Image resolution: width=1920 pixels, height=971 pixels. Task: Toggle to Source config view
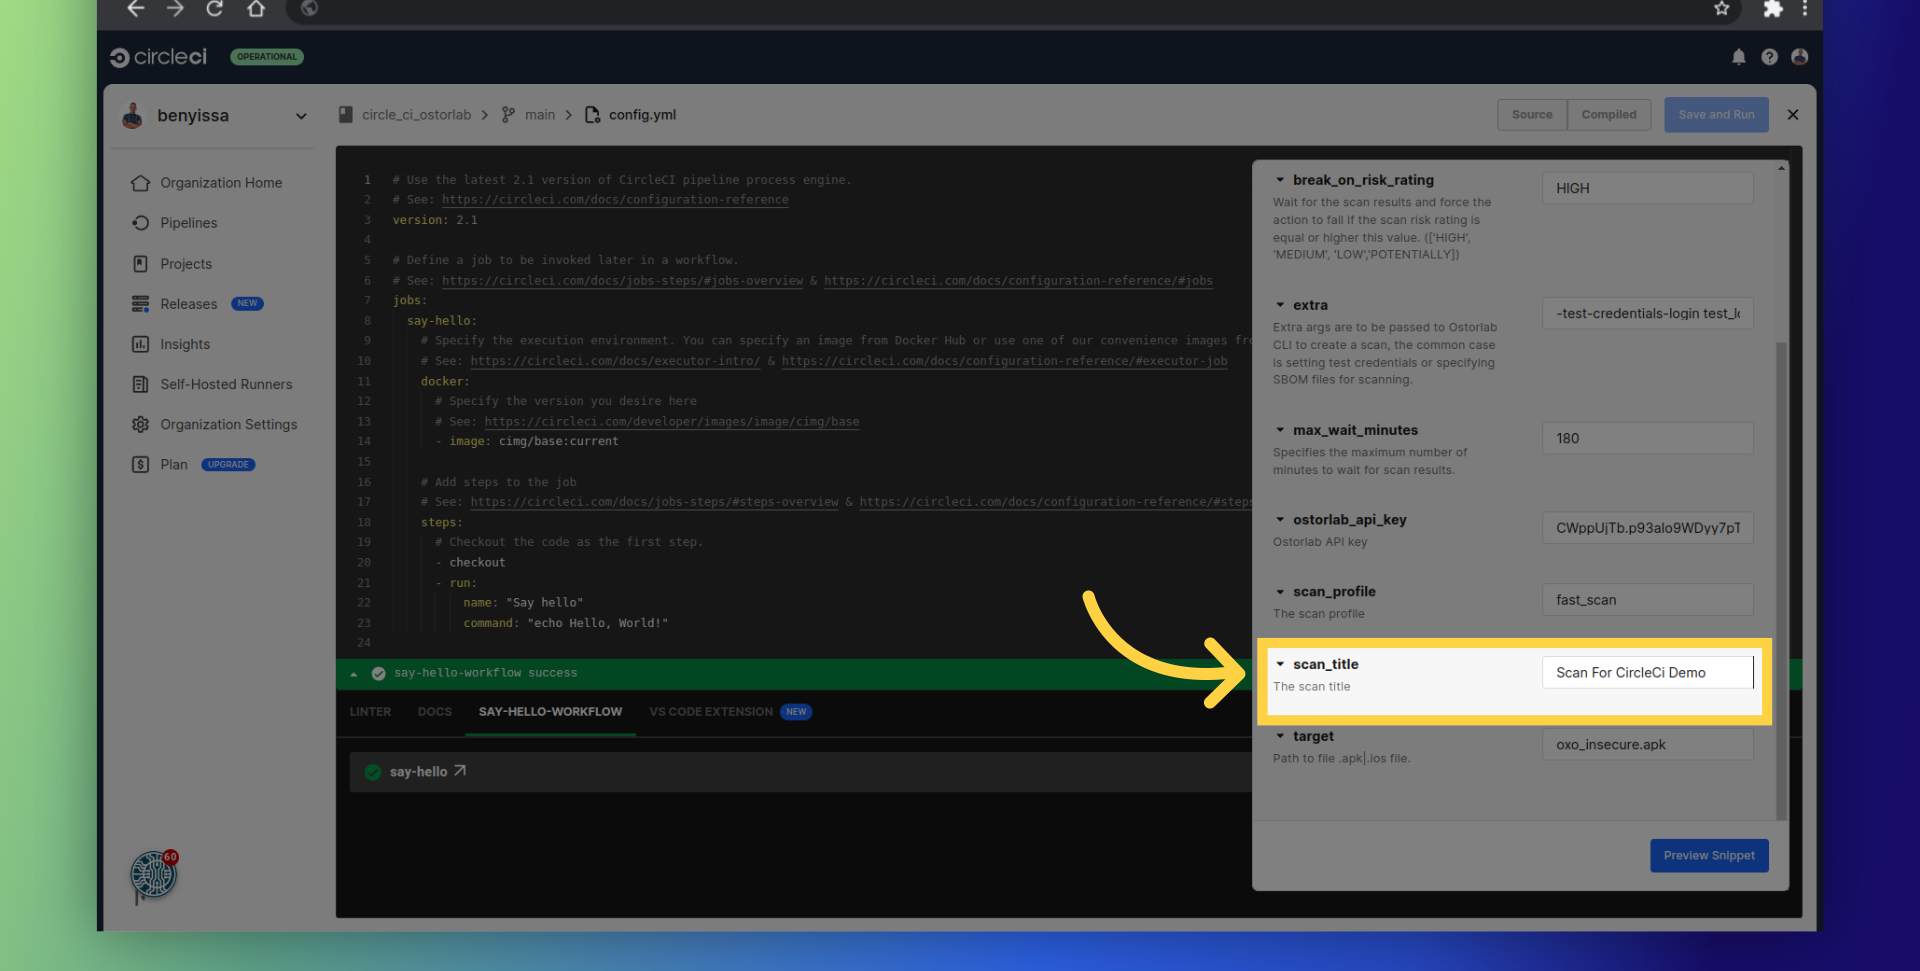[x=1531, y=115]
